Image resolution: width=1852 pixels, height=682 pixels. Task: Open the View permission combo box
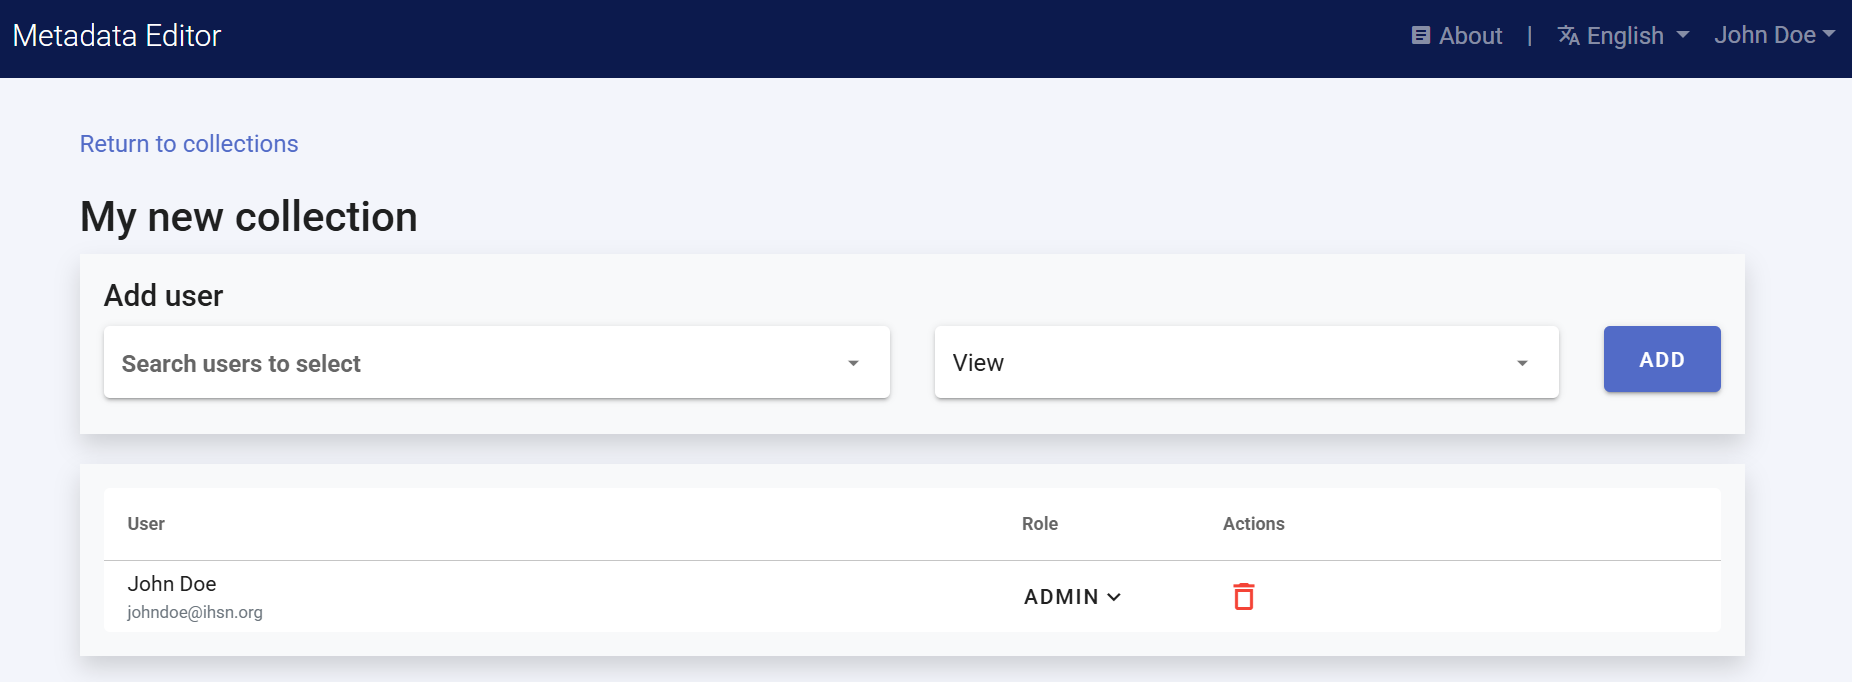[1245, 362]
